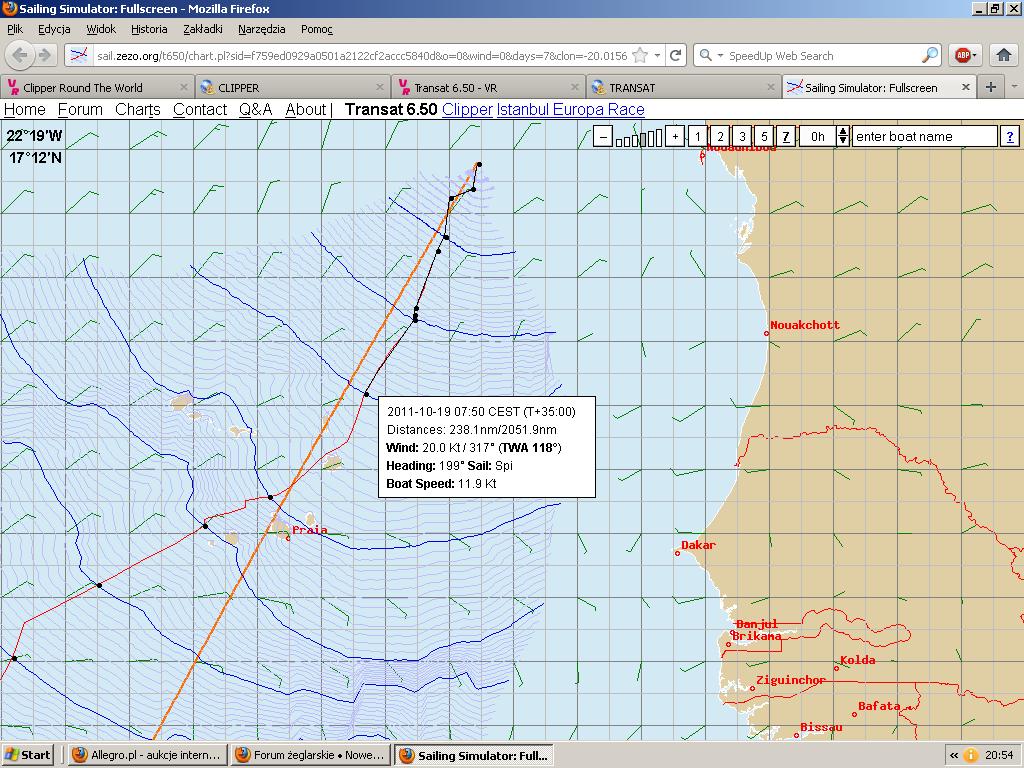Click the enter boat name field
Viewport: 1024px width, 768px height.
pos(924,136)
